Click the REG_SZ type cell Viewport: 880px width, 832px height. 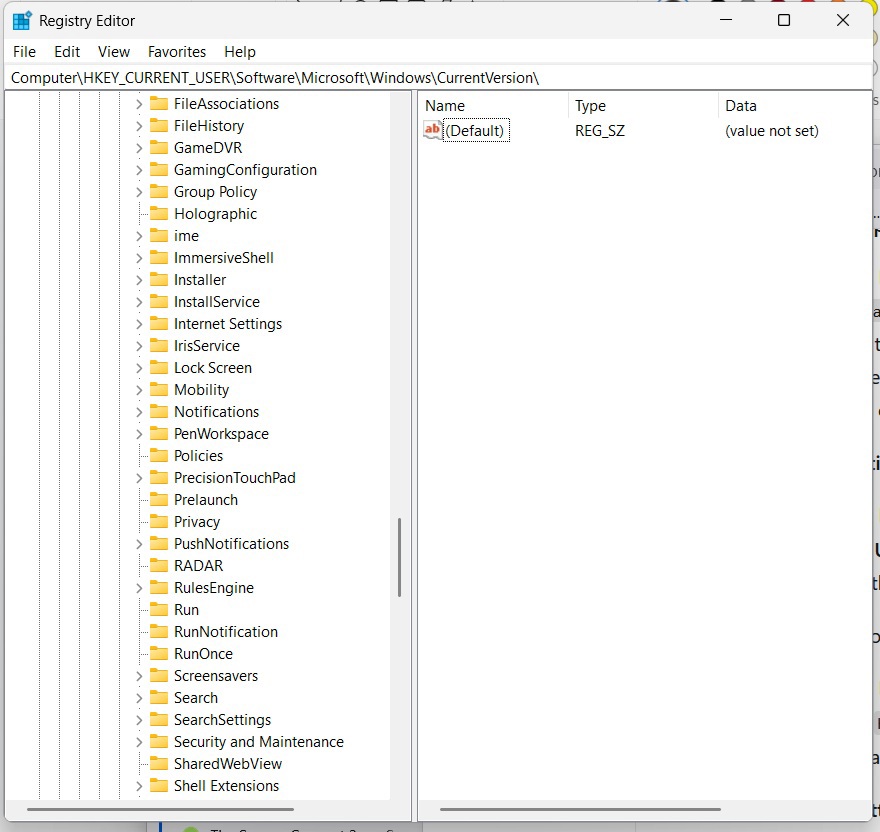[x=600, y=131]
